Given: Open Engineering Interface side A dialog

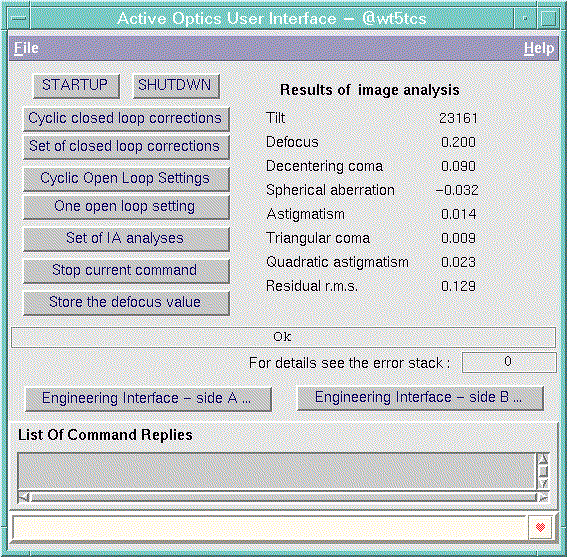Looking at the screenshot, I should click(148, 399).
